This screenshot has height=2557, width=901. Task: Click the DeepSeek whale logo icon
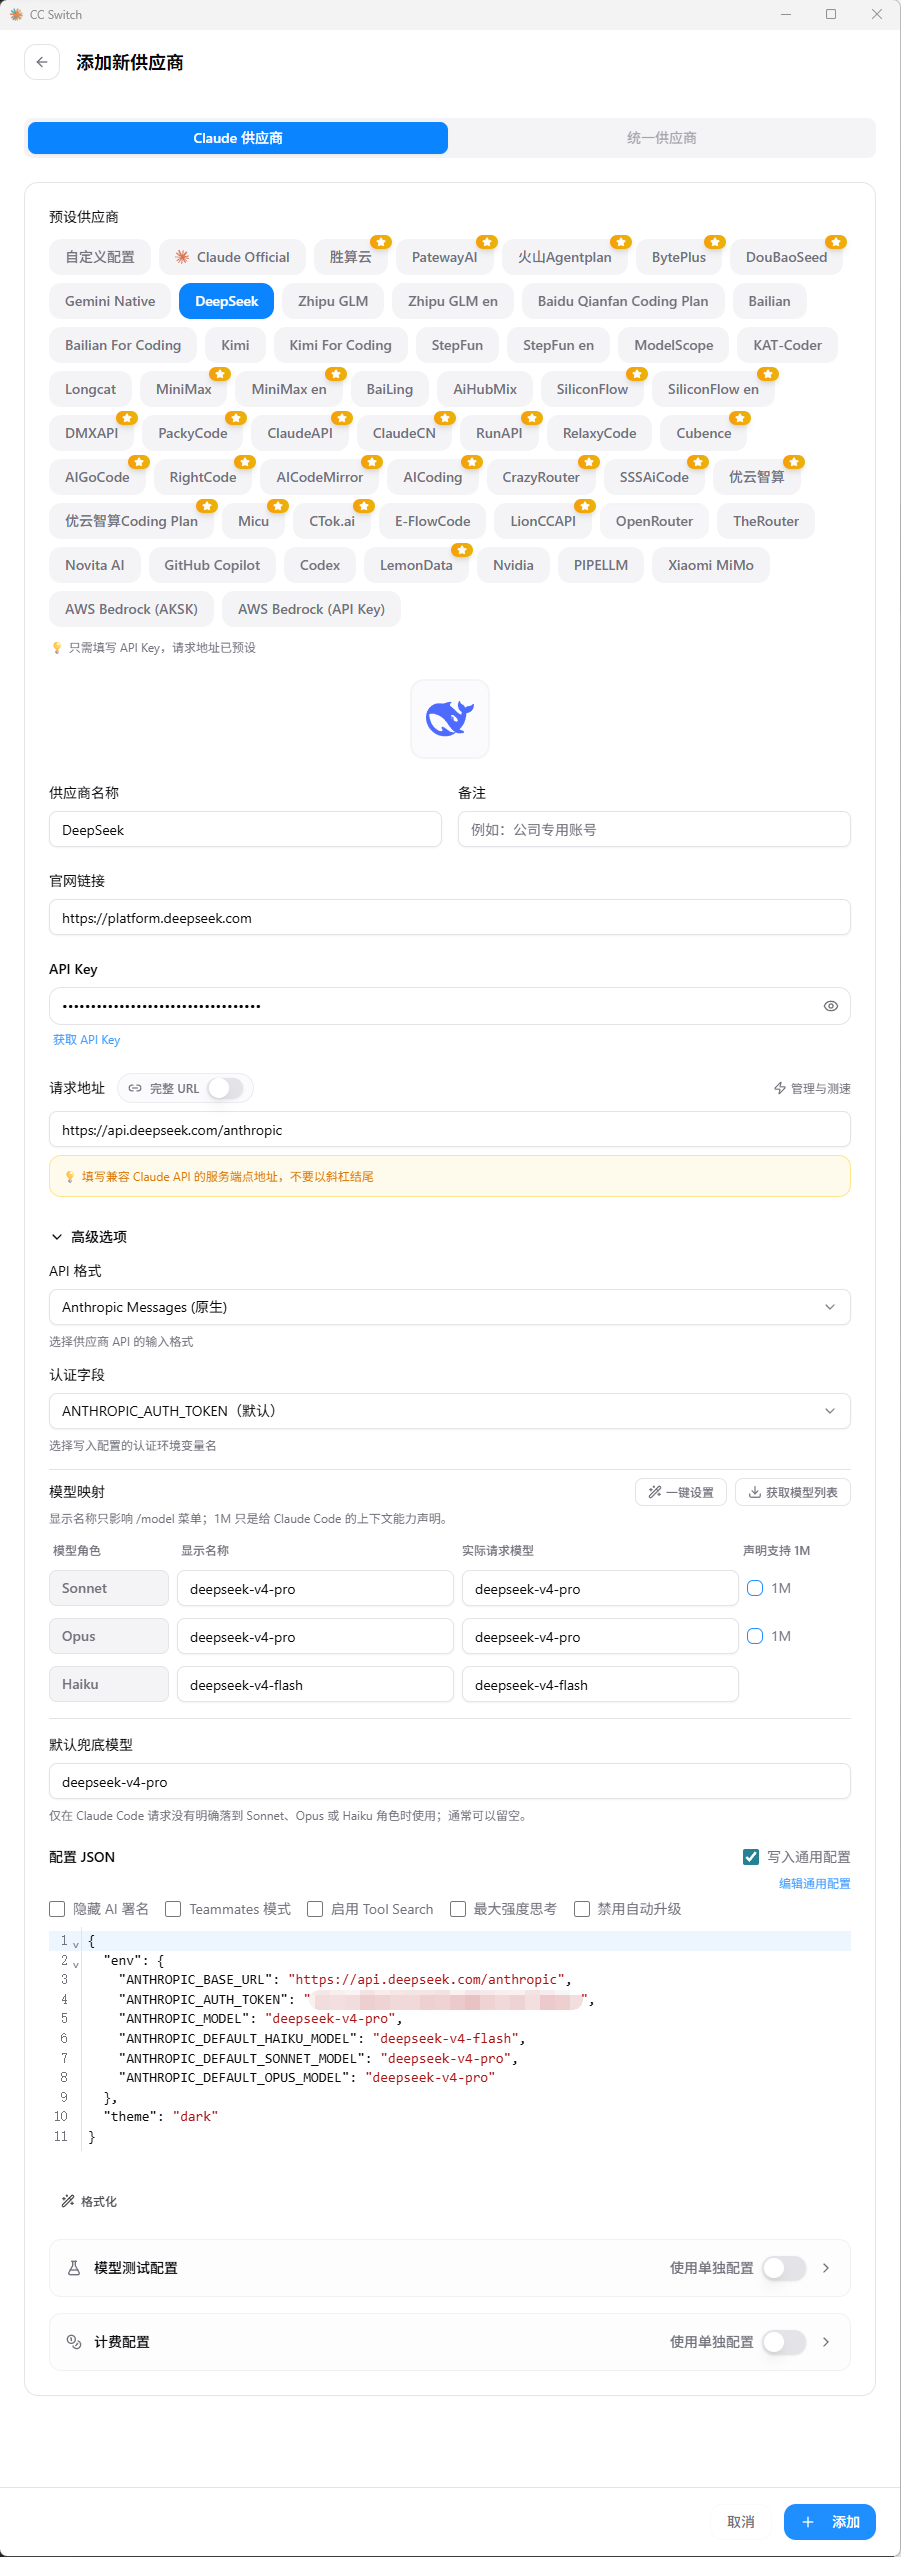(450, 718)
